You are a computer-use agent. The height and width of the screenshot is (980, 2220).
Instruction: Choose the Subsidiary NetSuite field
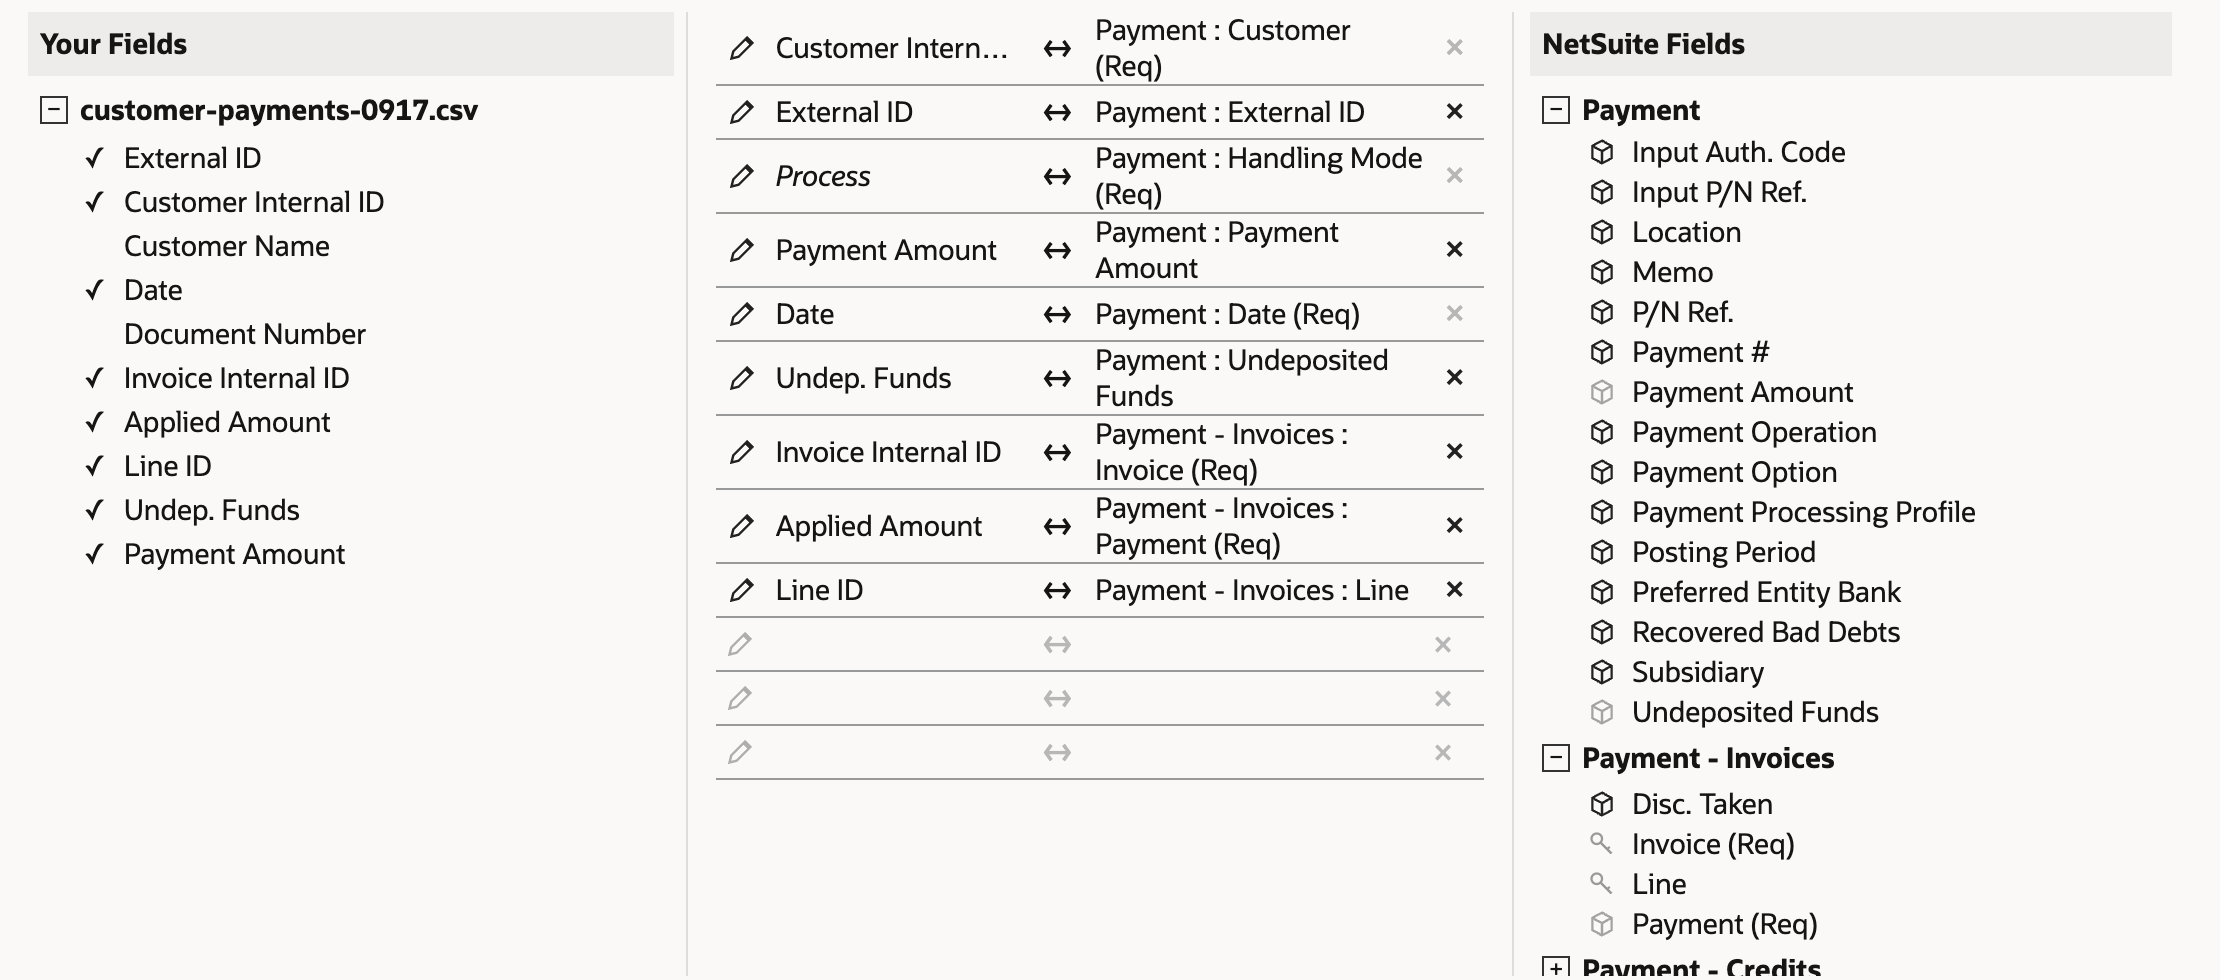coord(1698,672)
